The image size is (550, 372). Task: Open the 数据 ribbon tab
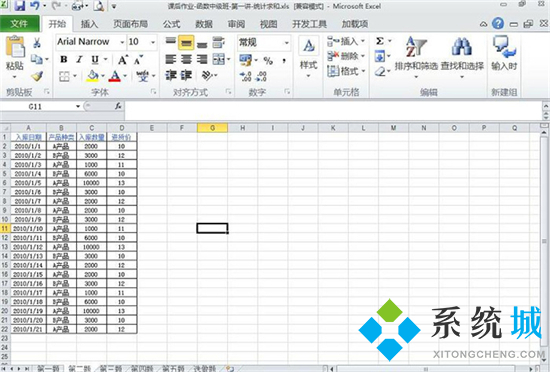click(204, 24)
